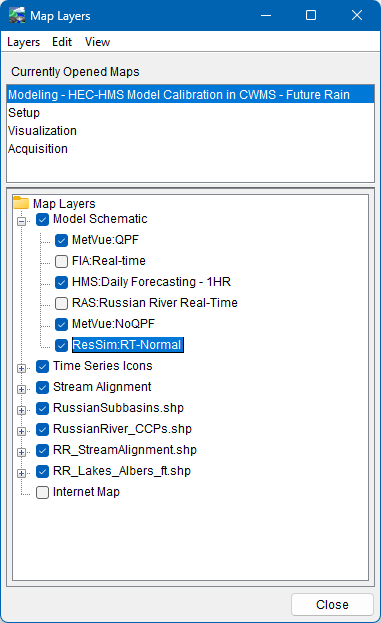This screenshot has height=623, width=381.
Task: Toggle the RussianSubbasins.shp checkbox
Action: 43,408
